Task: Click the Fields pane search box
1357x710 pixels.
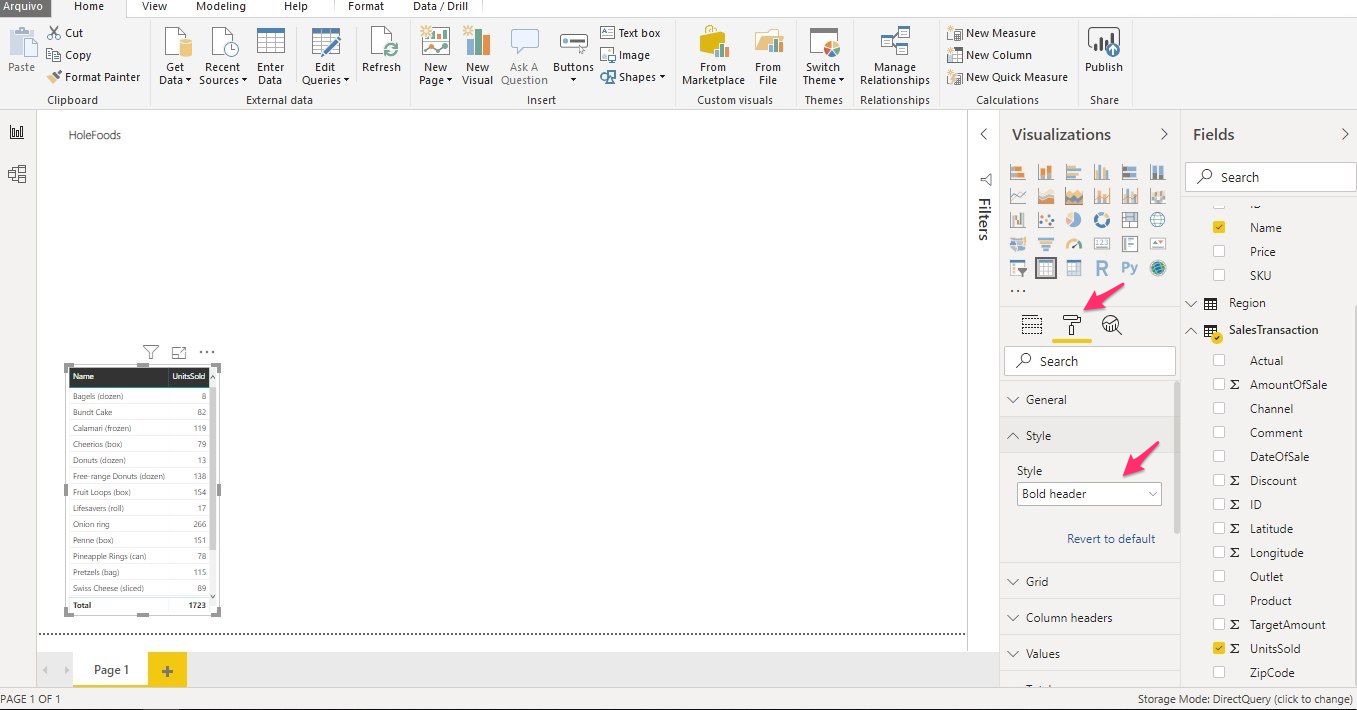Action: point(1270,177)
